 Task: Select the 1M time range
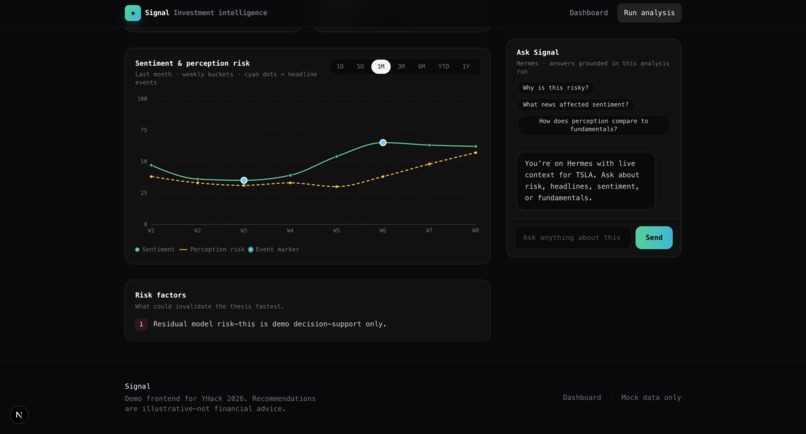(381, 67)
